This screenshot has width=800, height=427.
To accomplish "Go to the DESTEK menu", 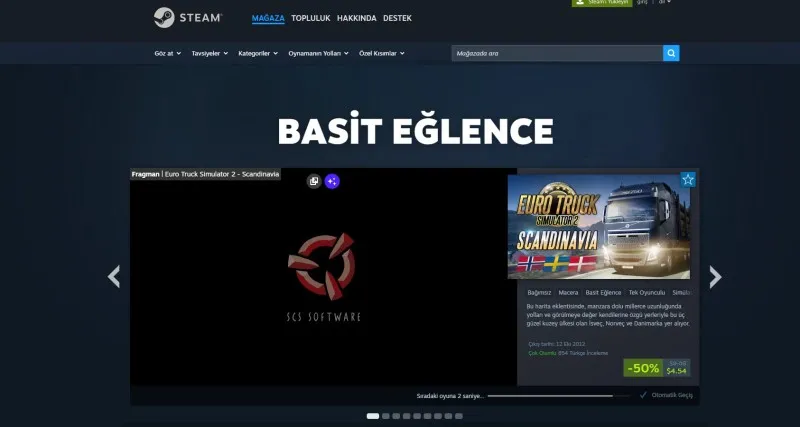I will 397,18.
